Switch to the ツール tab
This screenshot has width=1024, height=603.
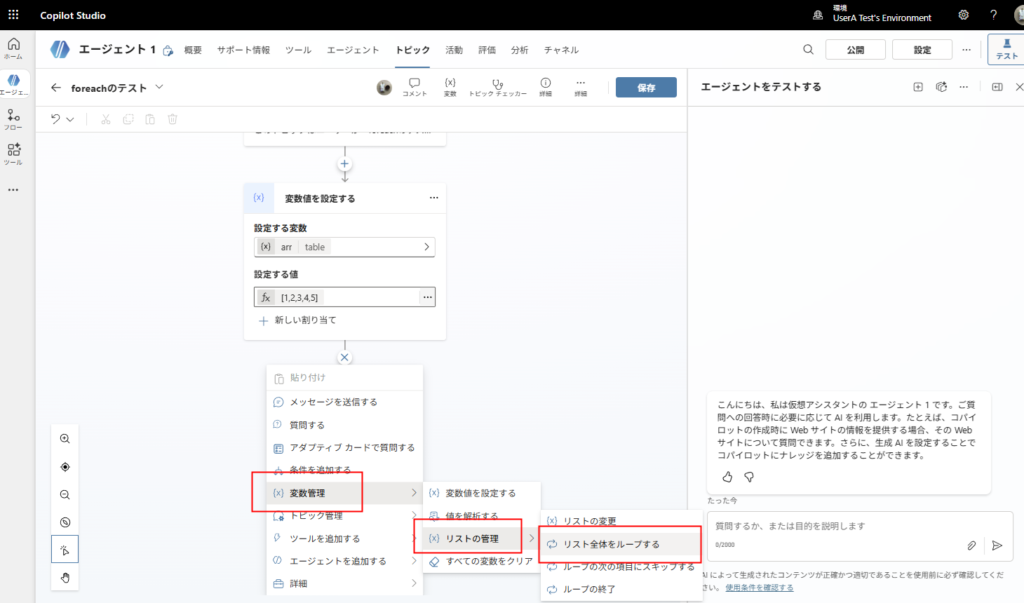pos(297,50)
